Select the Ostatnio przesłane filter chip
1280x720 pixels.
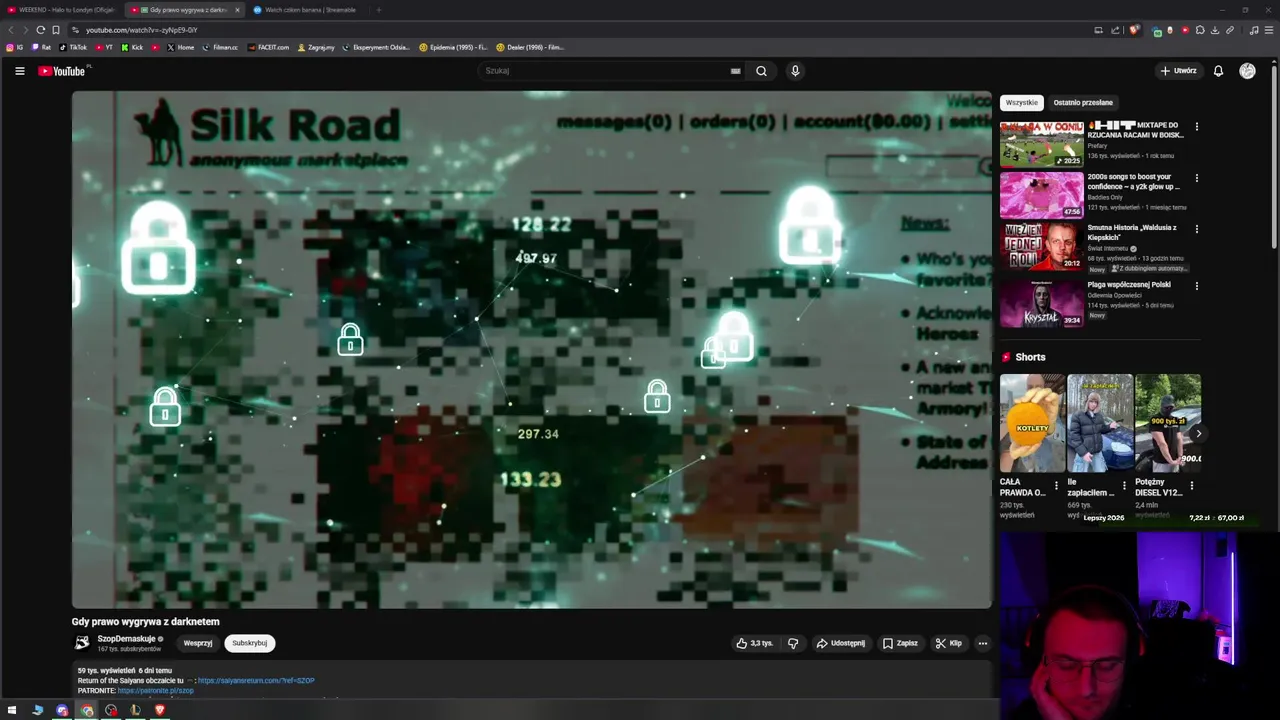pyautogui.click(x=1083, y=102)
